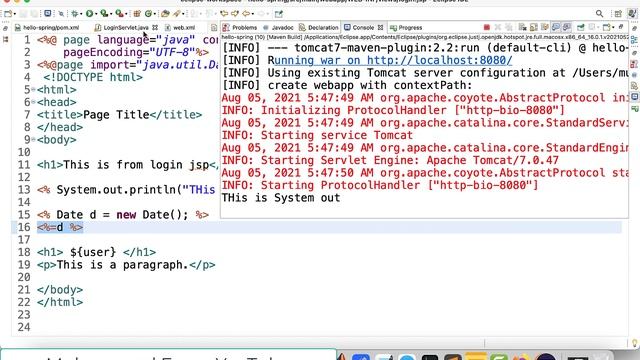
Task: Open the http://localhost:8080/ console link
Action: pyautogui.click(x=393, y=60)
